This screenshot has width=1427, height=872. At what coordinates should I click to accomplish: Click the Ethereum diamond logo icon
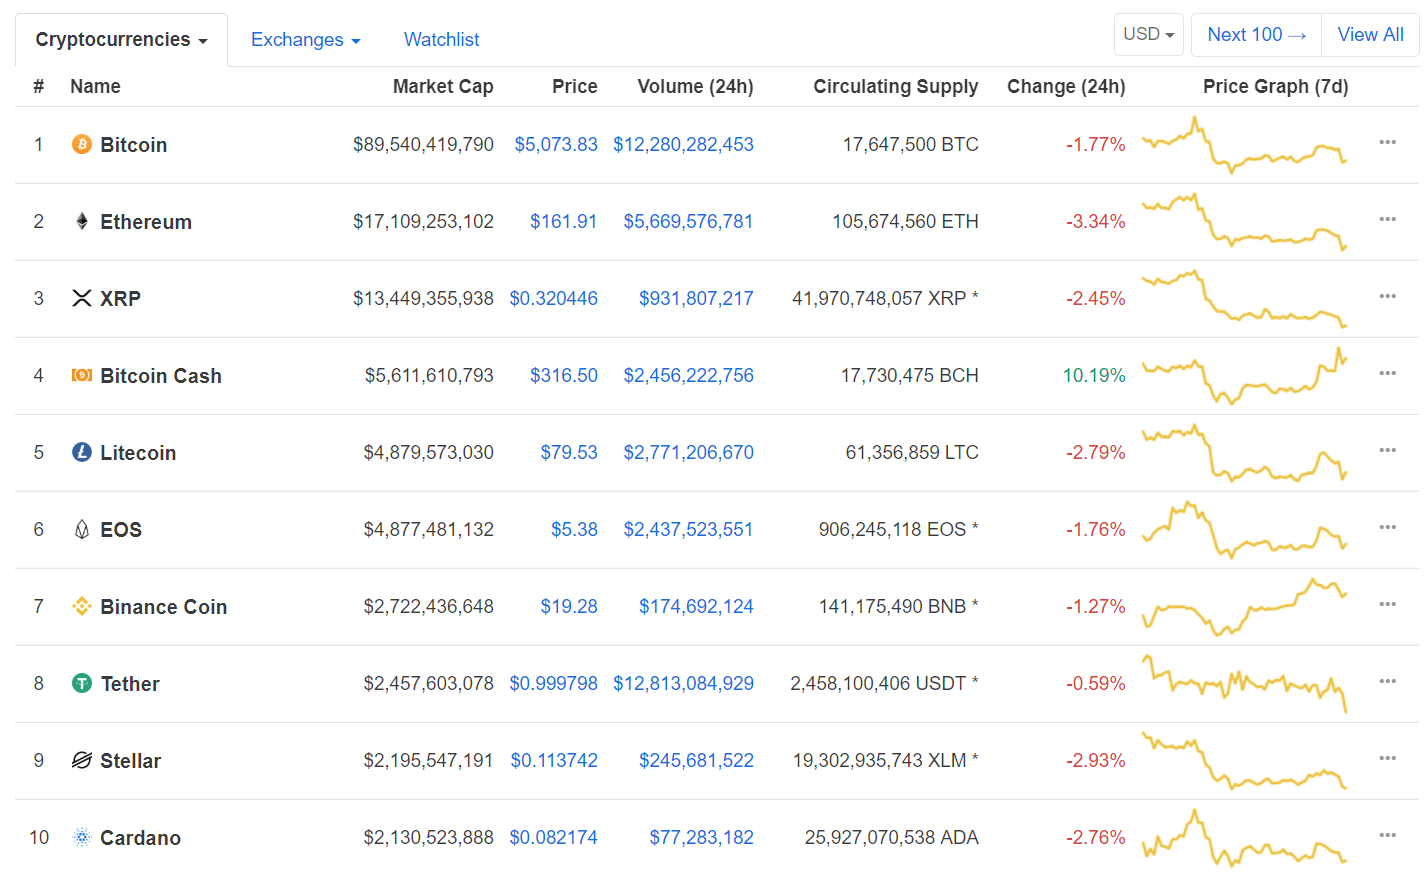(82, 221)
